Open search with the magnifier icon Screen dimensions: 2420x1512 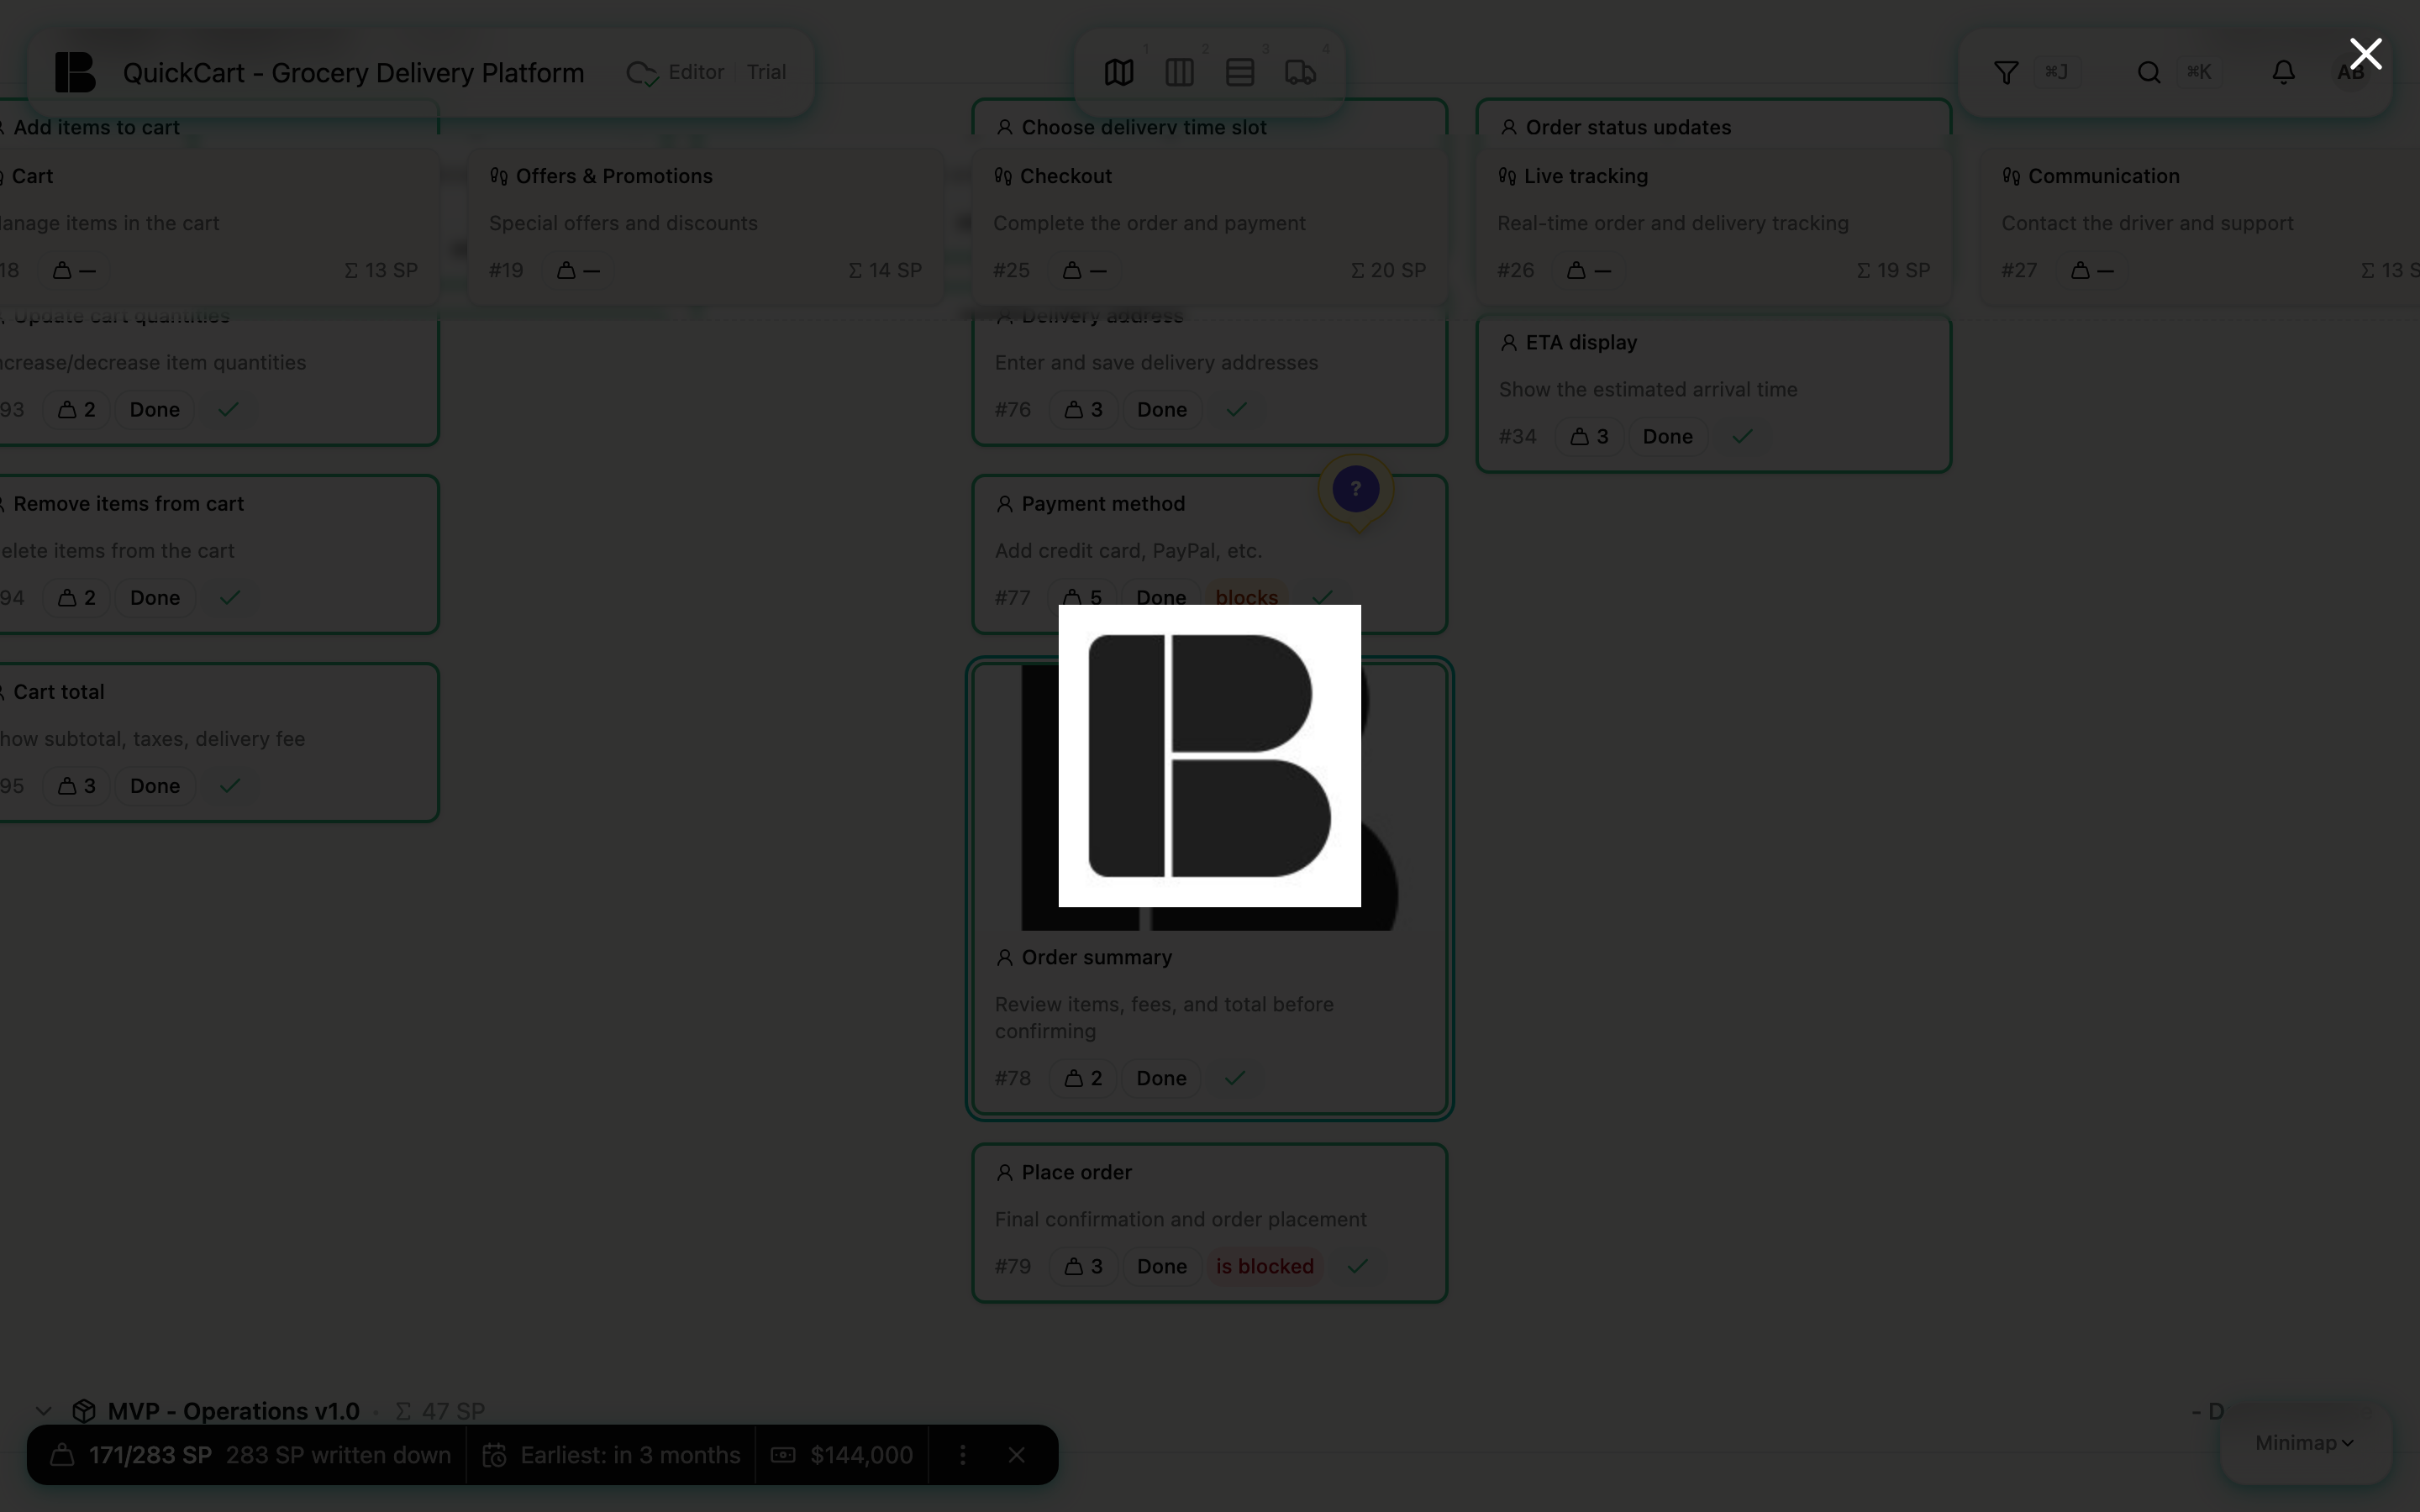(x=2149, y=72)
